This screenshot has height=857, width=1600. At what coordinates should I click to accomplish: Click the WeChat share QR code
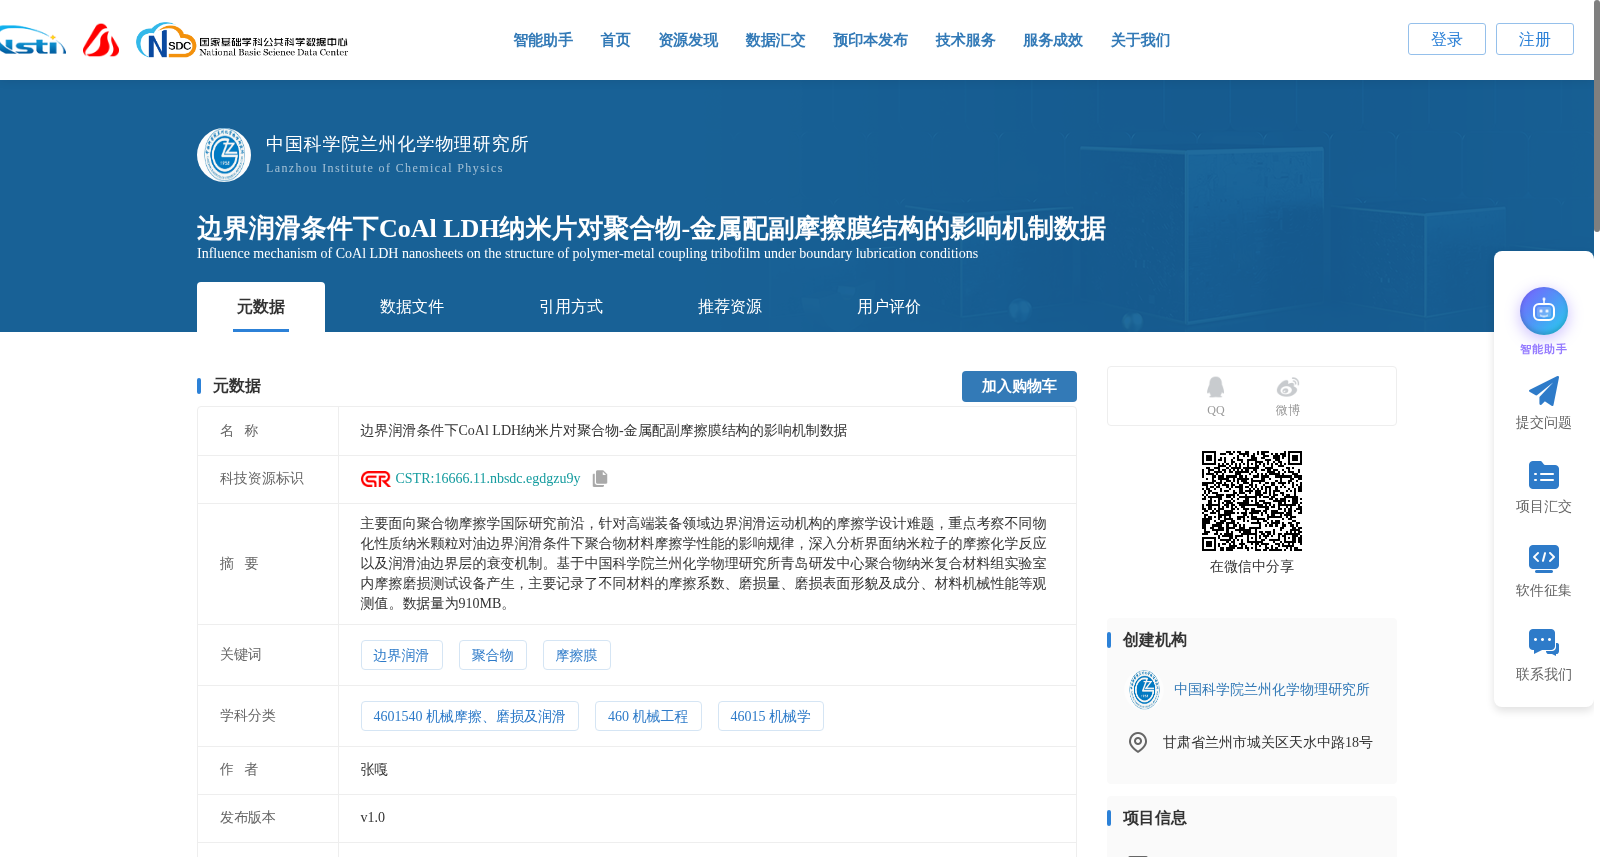1252,501
